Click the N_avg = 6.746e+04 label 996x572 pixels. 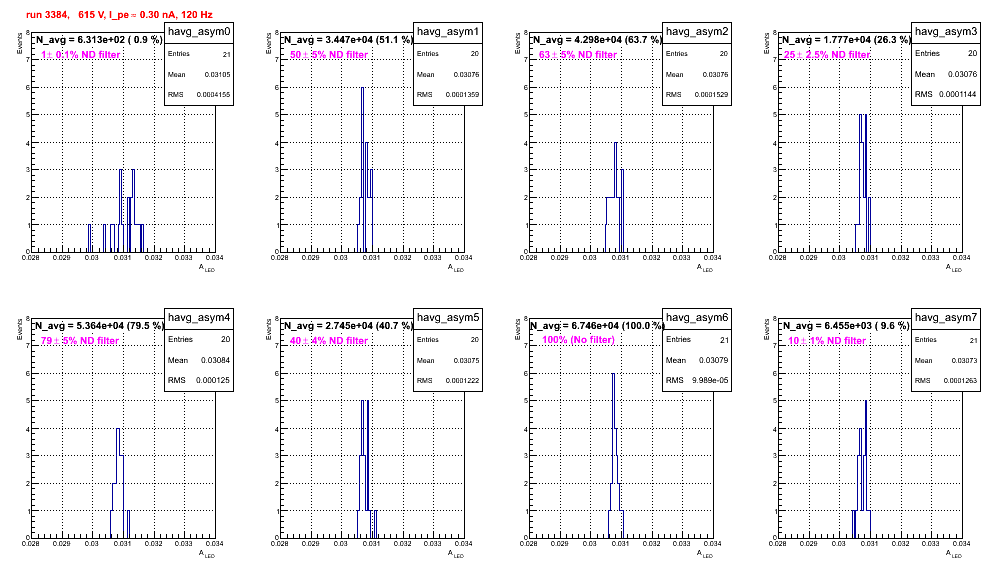tap(597, 325)
